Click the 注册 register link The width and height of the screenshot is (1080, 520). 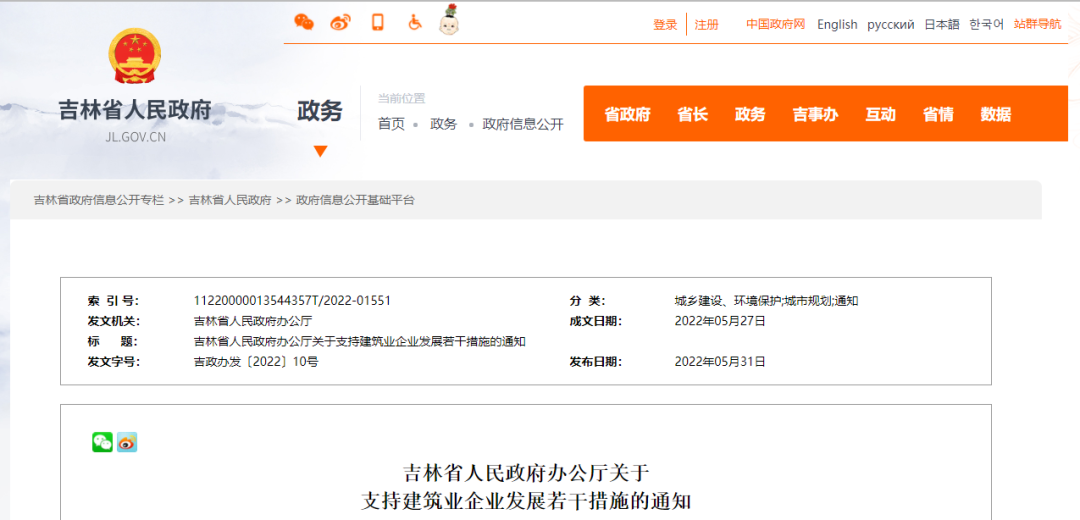707,24
